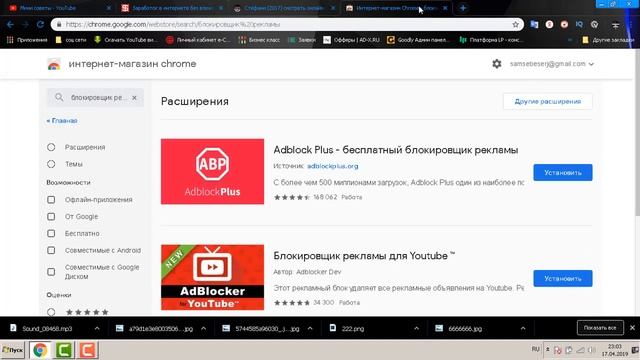The image size is (640, 360).
Task: Check the Бесплатно checkbox
Action: [51, 233]
